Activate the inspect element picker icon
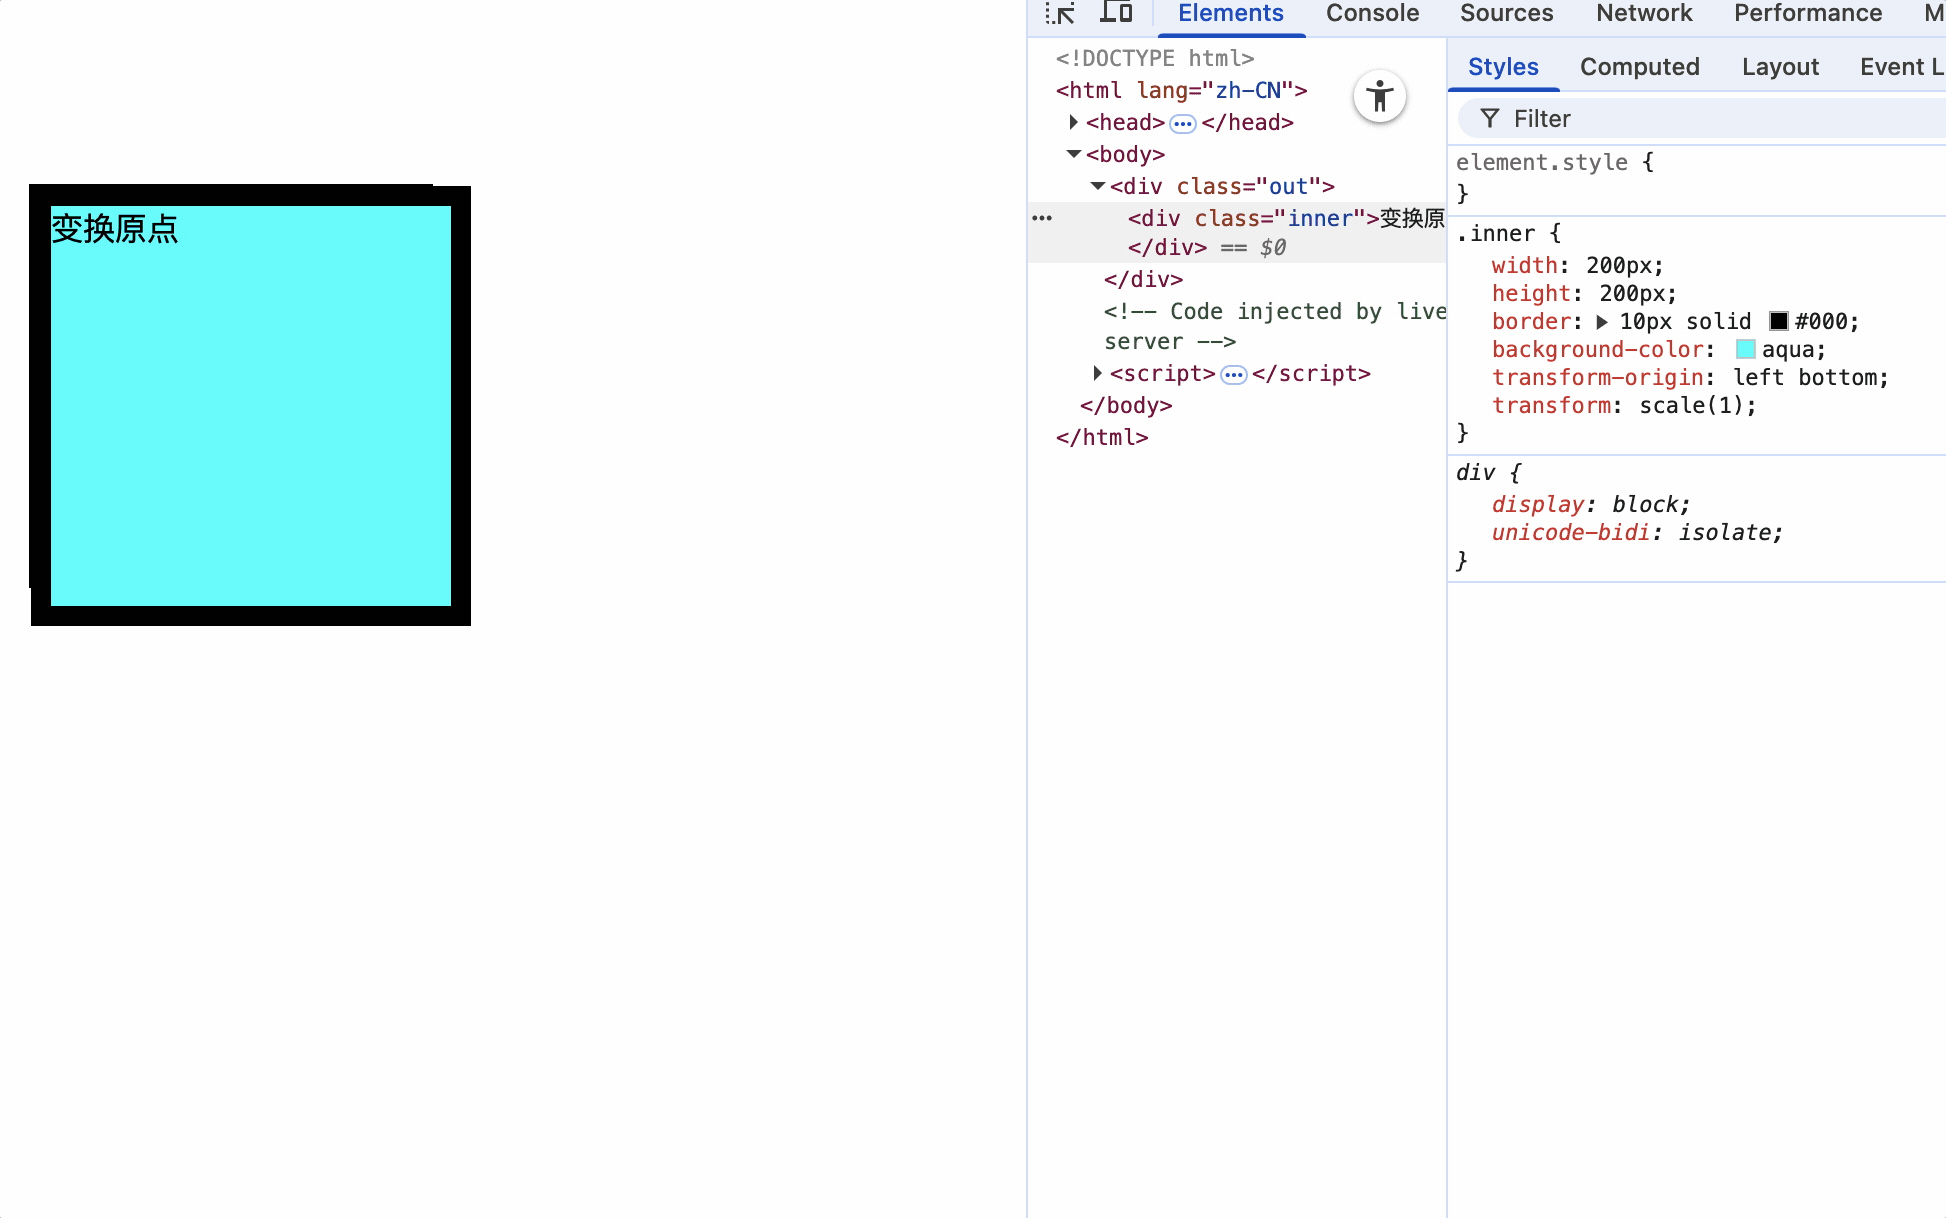Screen dimensions: 1946x1218 [1060, 14]
